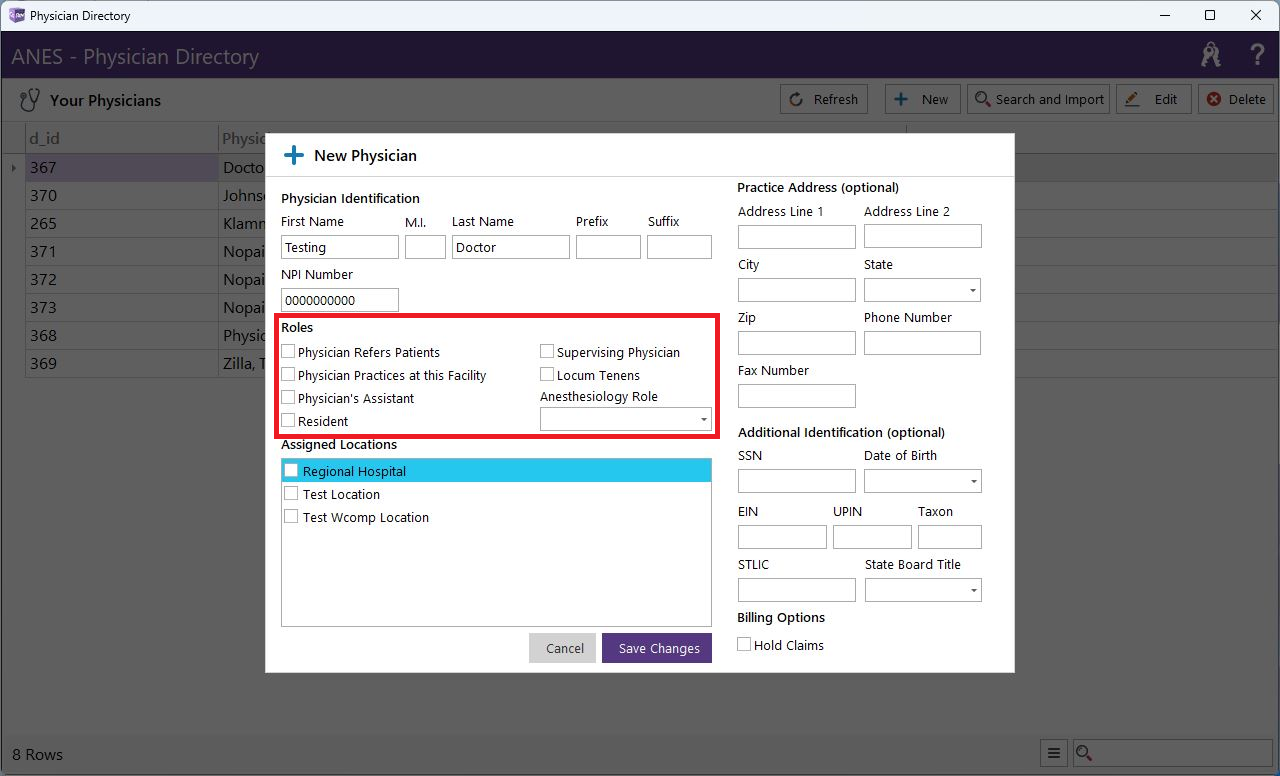Click the NPI Number field
The width and height of the screenshot is (1280, 776).
pyautogui.click(x=340, y=300)
